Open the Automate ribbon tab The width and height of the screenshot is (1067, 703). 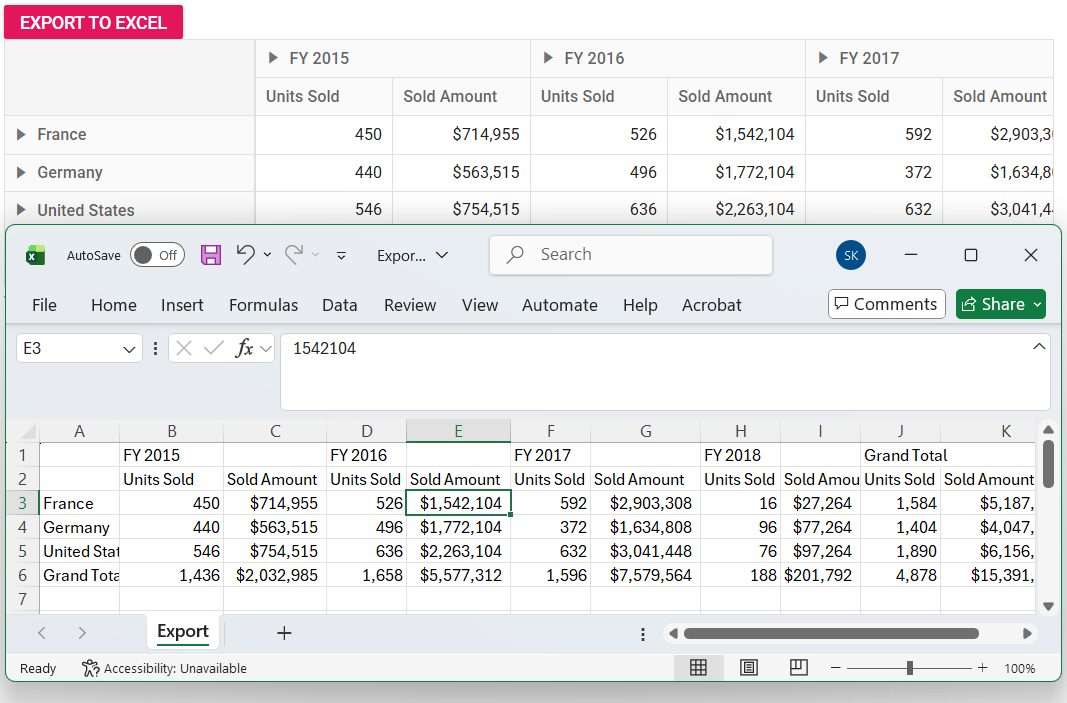coord(559,305)
